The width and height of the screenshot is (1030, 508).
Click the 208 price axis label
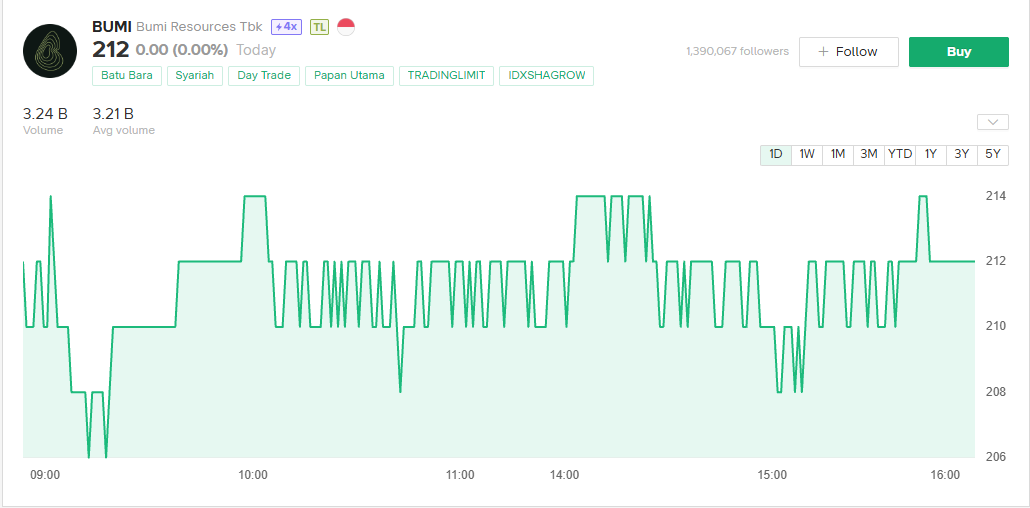(996, 392)
